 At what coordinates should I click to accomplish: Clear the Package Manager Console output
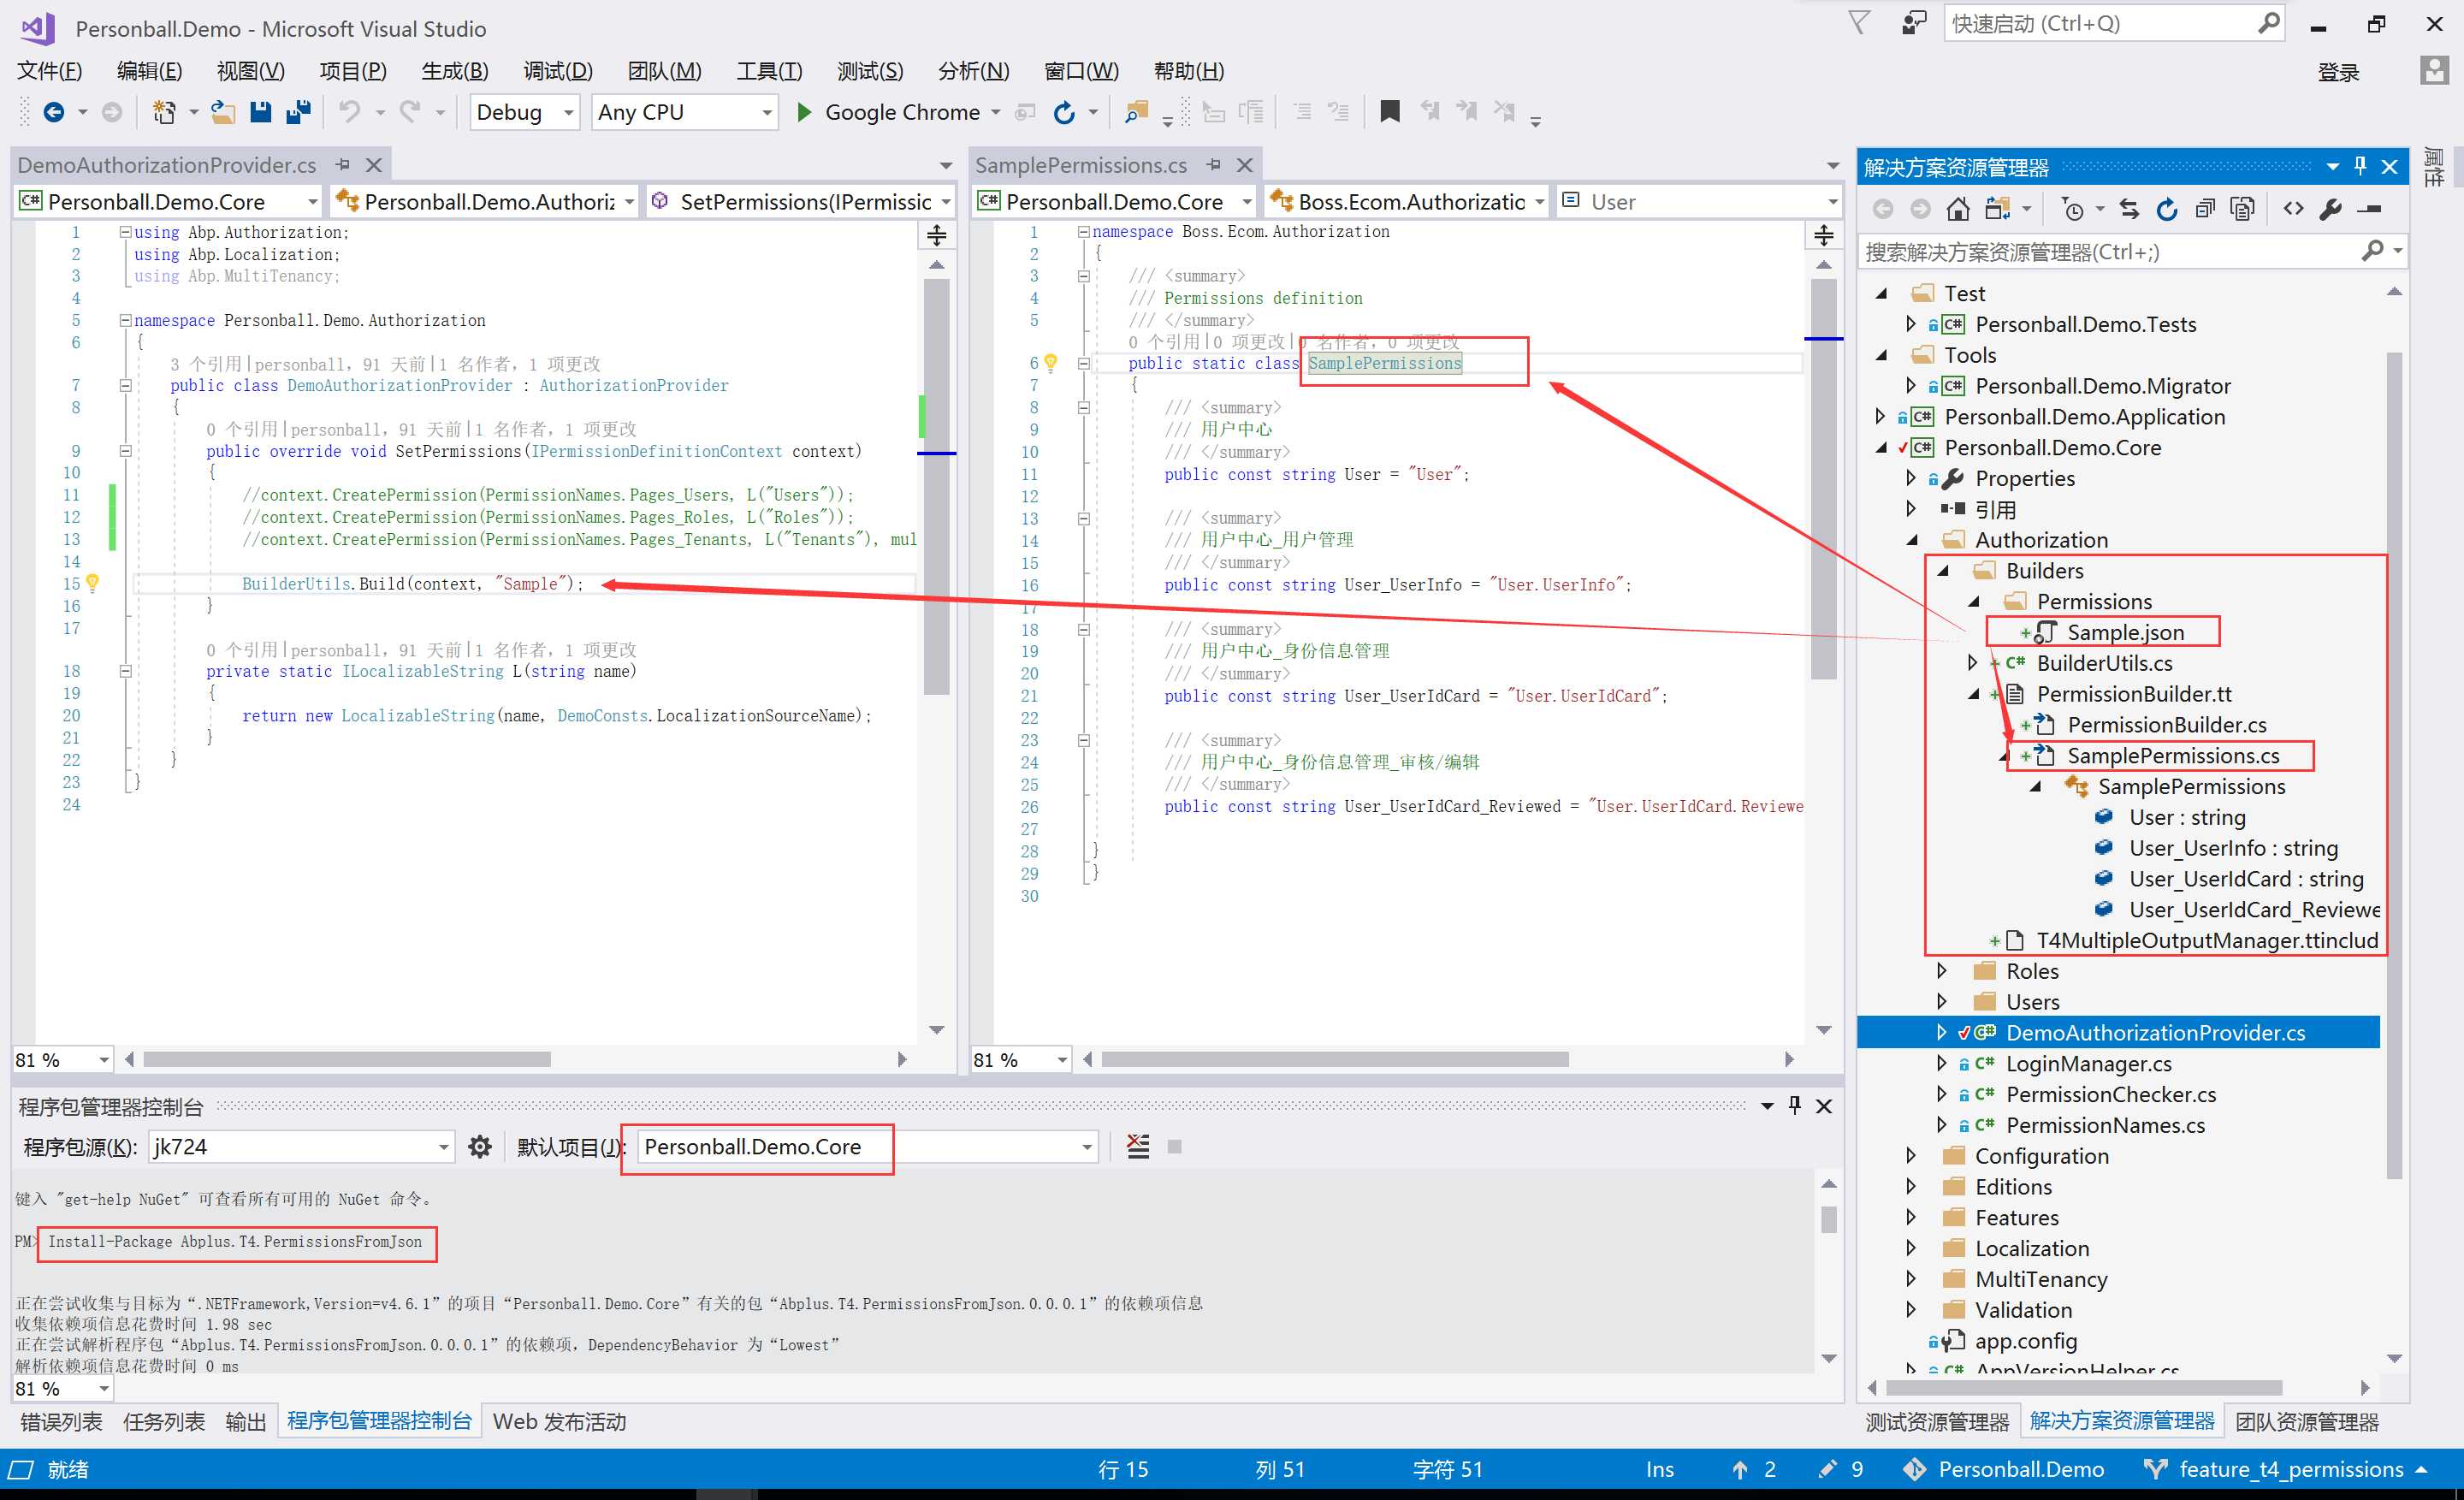(1138, 1146)
